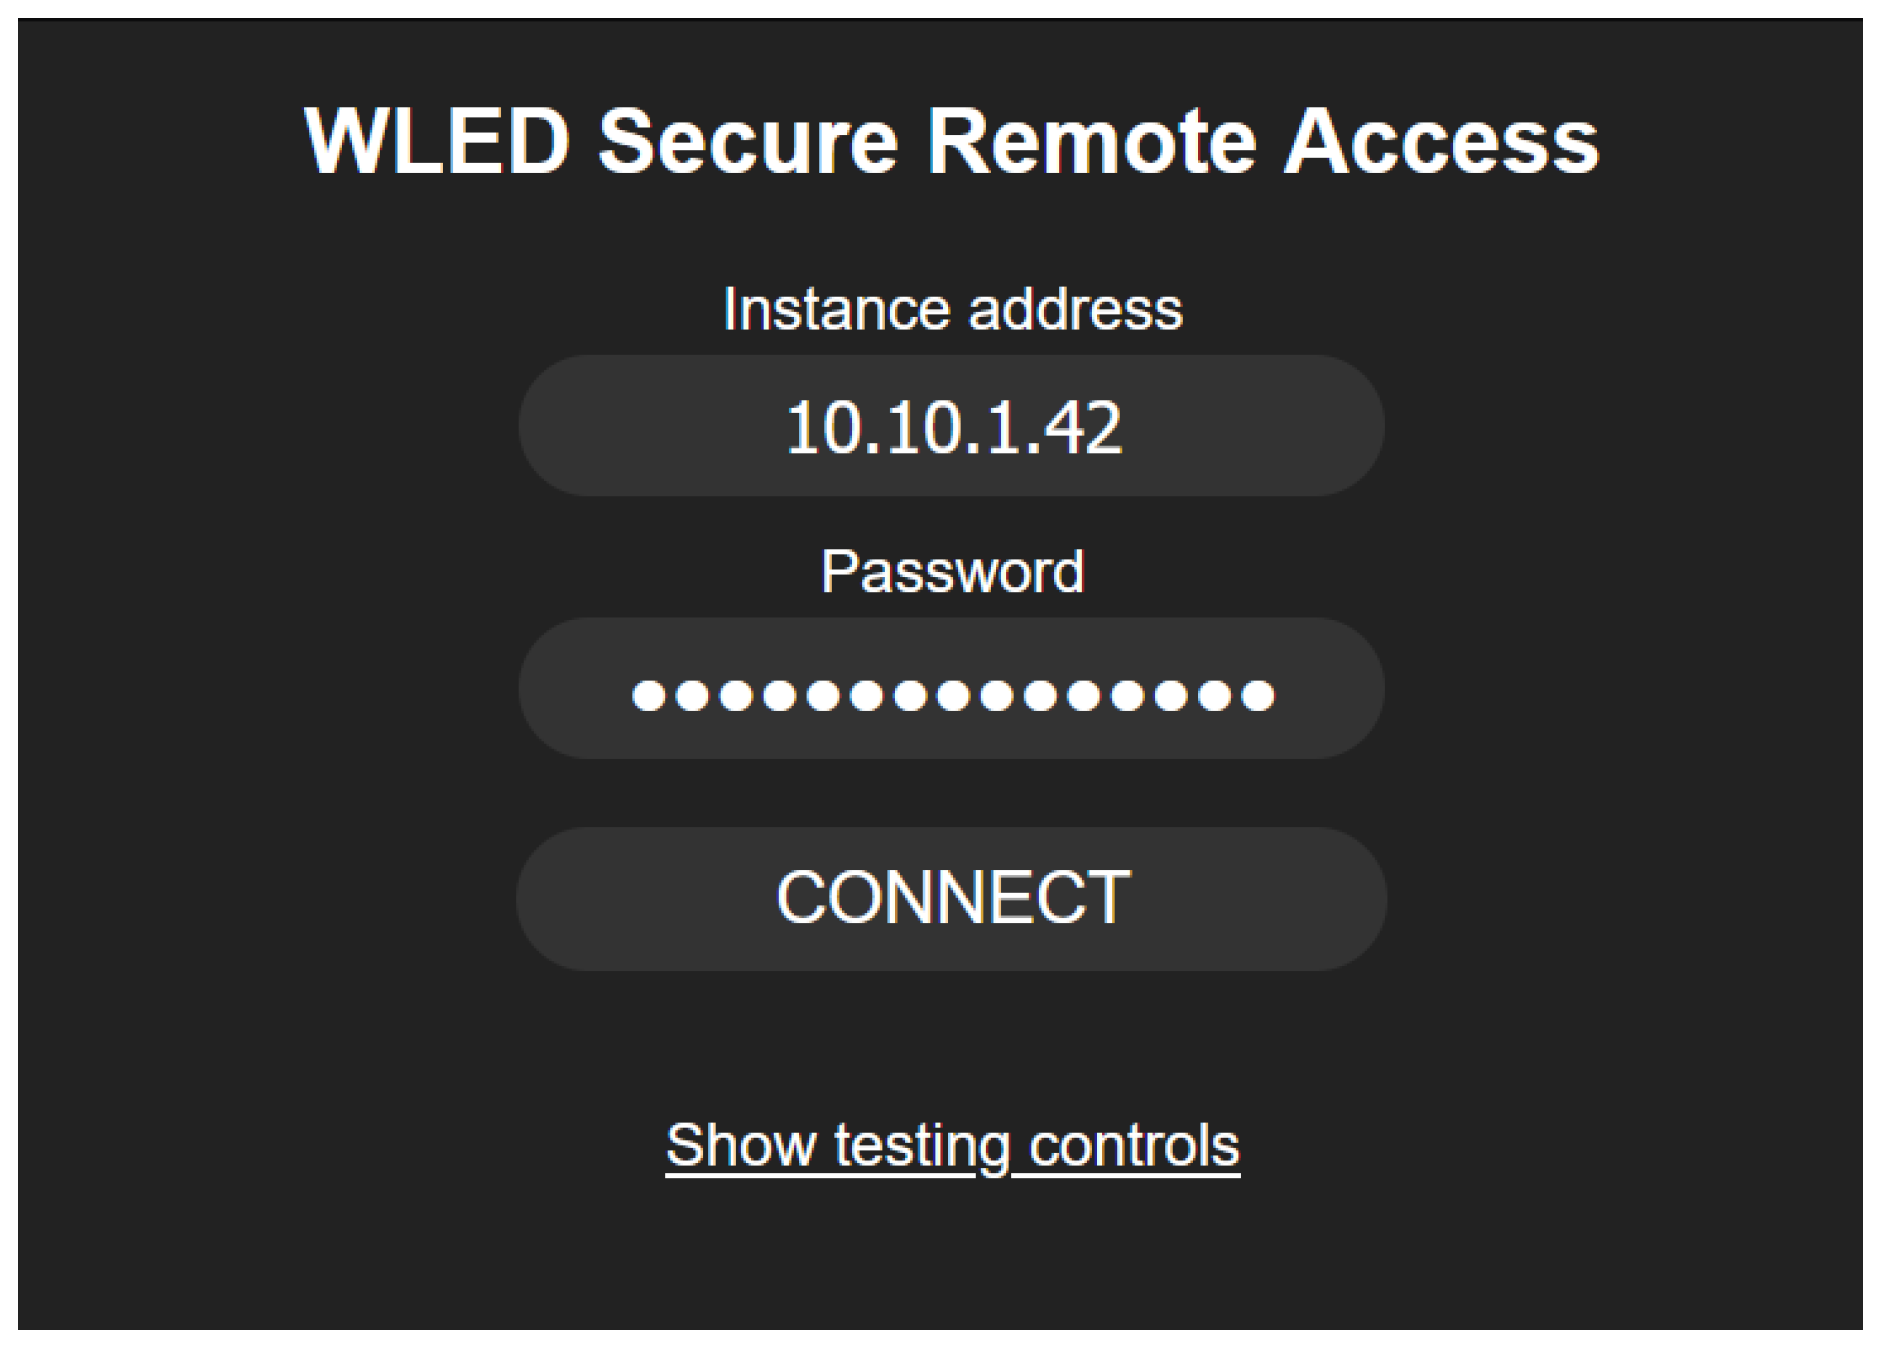Image resolution: width=1886 pixels, height=1358 pixels.
Task: Focus the Password input field
Action: coord(951,690)
